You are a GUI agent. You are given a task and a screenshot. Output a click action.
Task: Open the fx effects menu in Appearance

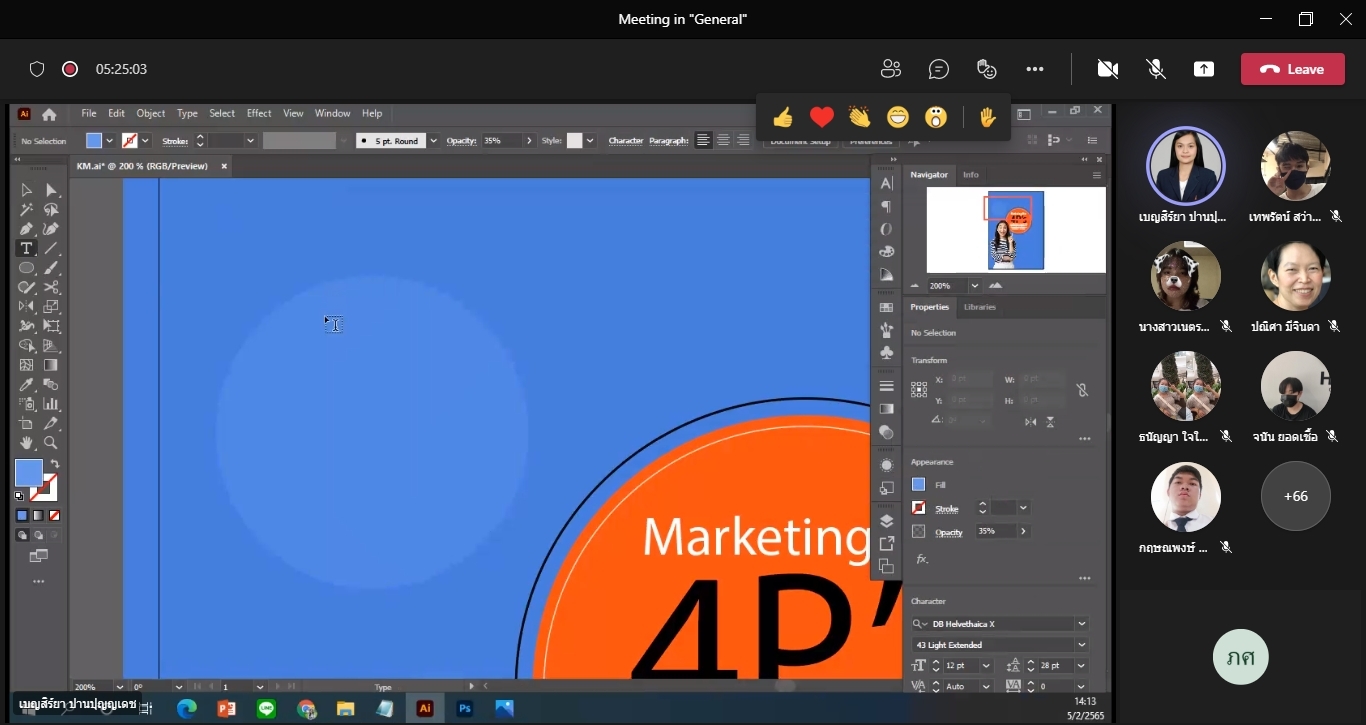tap(921, 558)
